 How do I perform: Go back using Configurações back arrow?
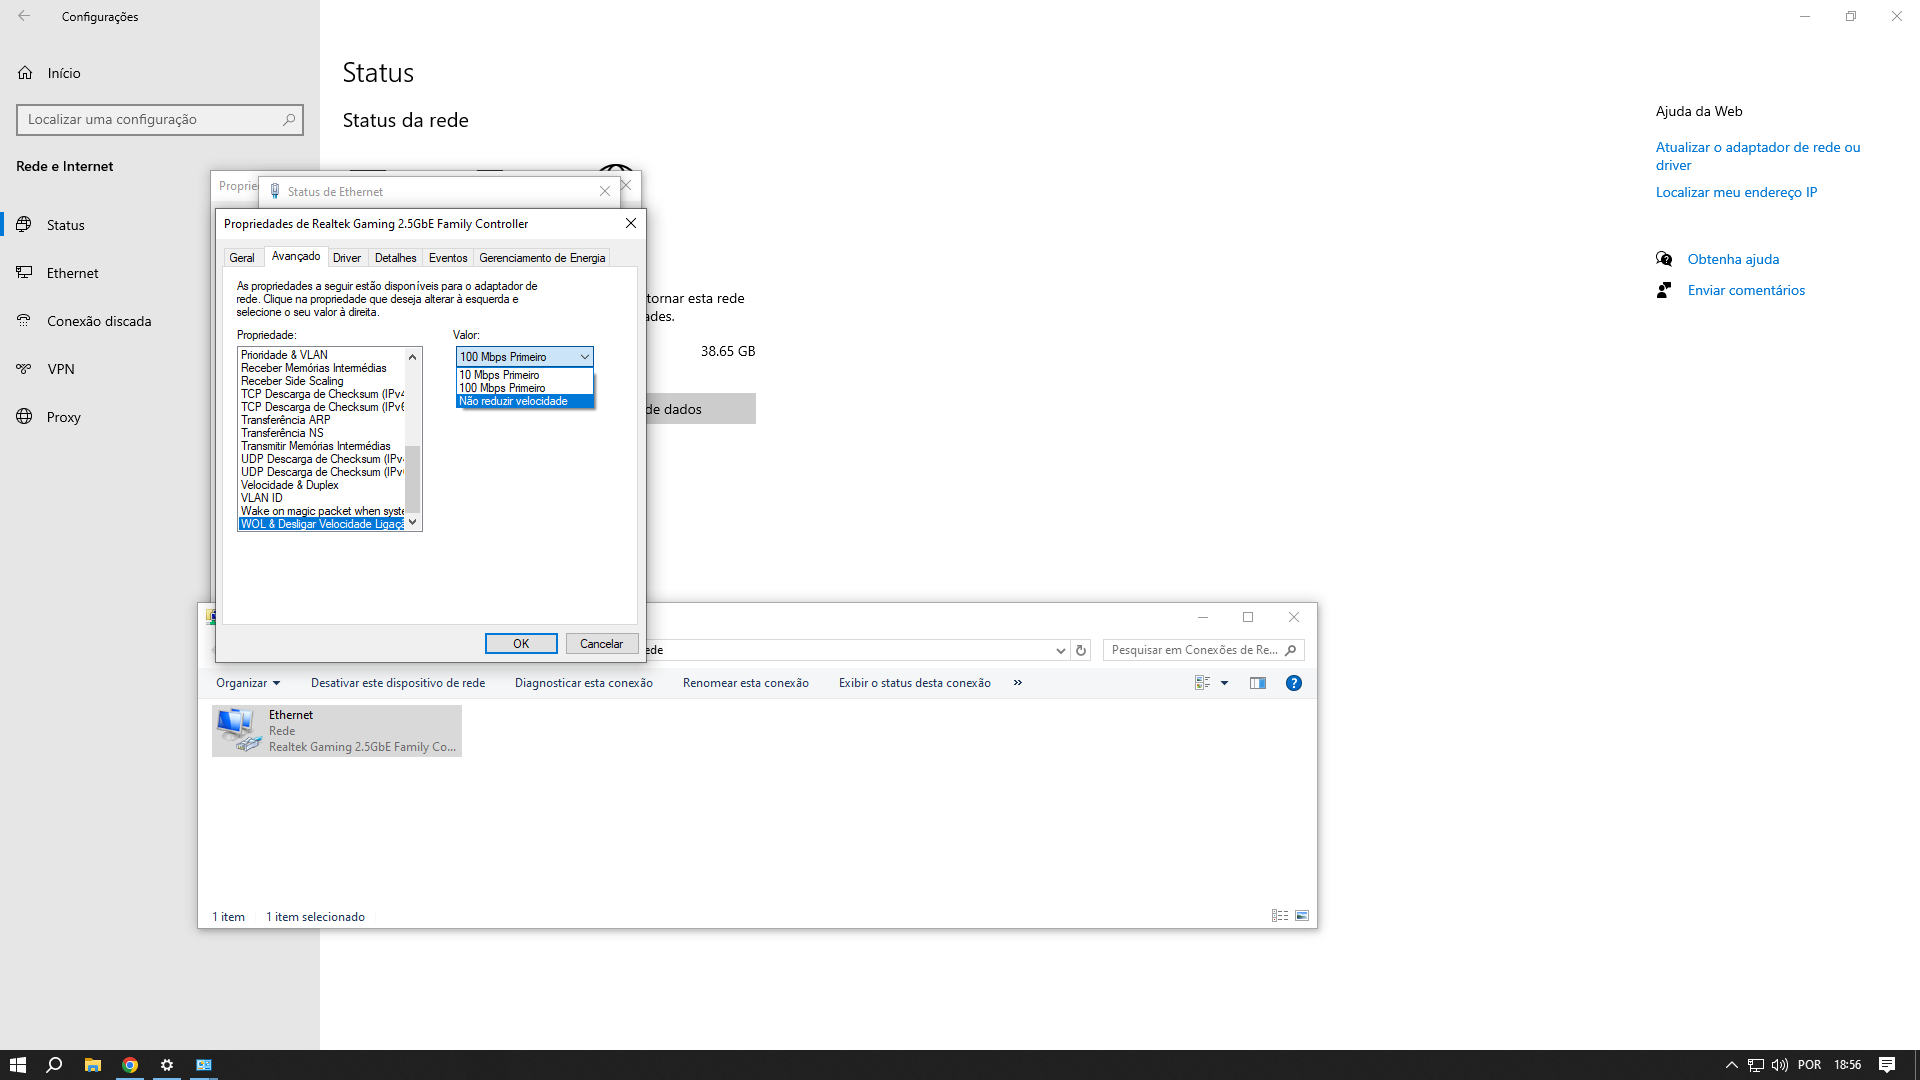(x=24, y=16)
